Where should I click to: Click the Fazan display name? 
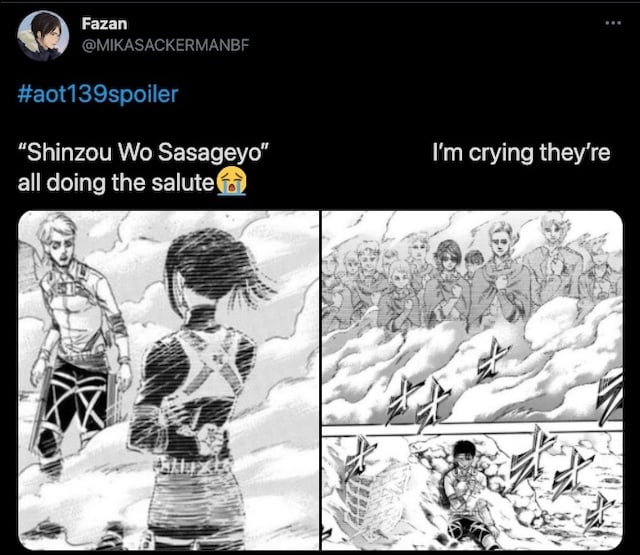point(104,24)
